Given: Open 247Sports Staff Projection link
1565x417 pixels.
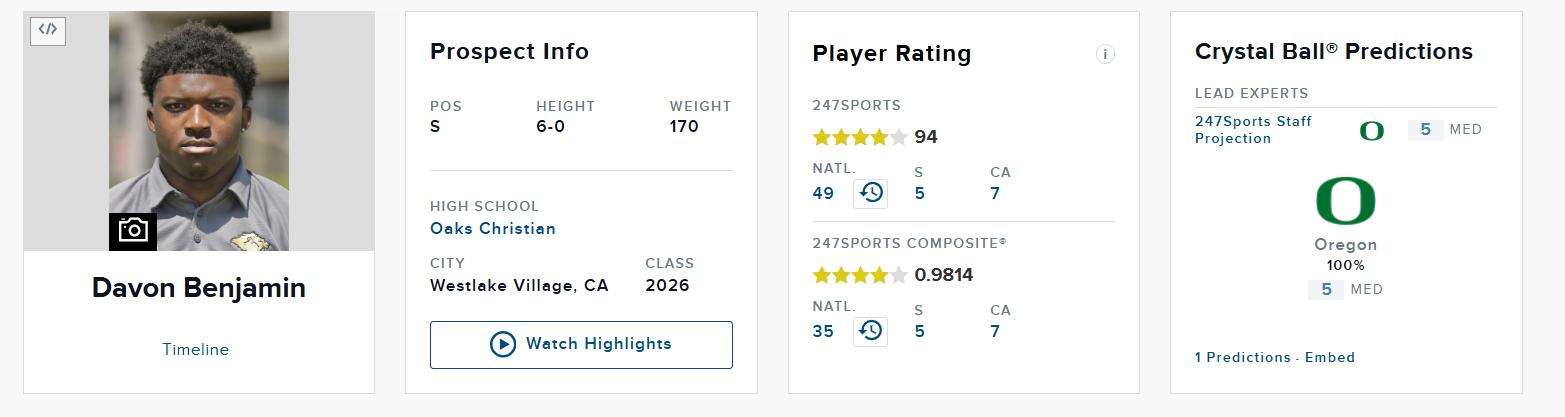Looking at the screenshot, I should point(1253,130).
